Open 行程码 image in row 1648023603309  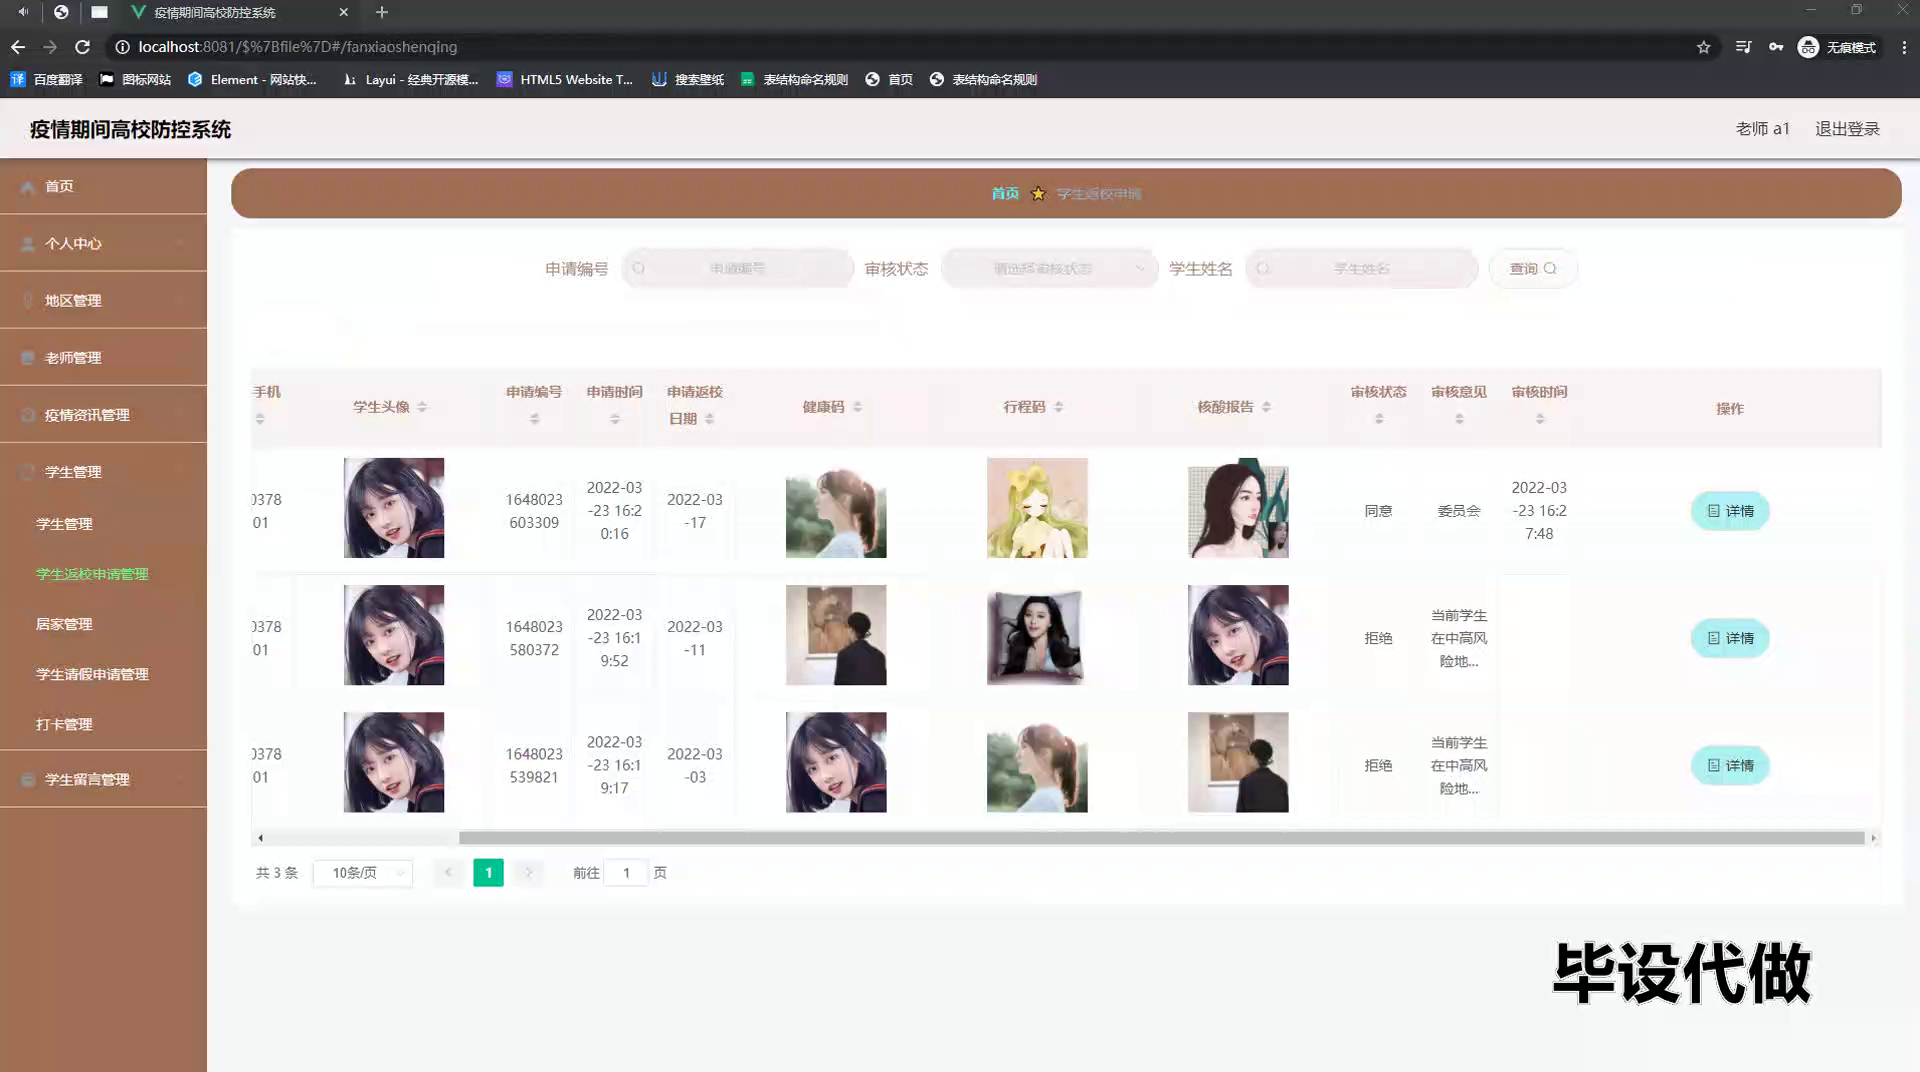[1037, 508]
